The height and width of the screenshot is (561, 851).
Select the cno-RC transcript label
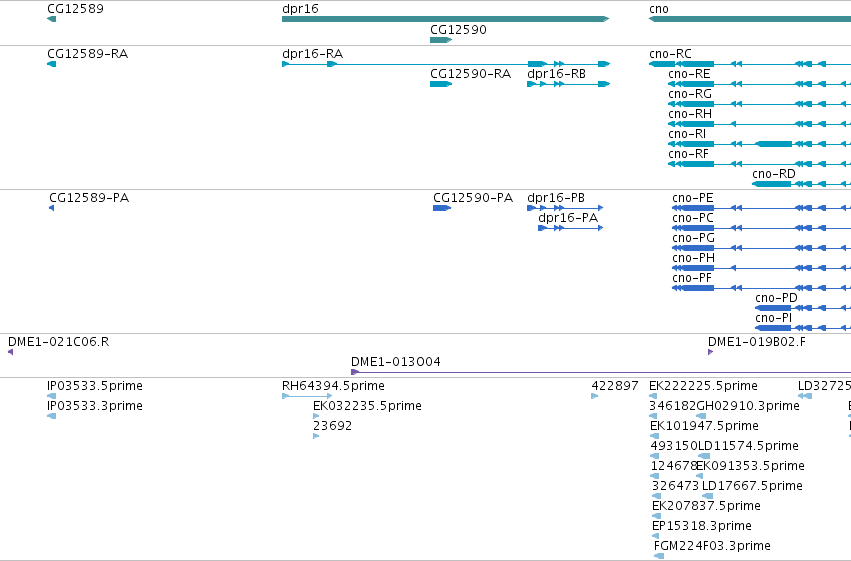tap(670, 54)
